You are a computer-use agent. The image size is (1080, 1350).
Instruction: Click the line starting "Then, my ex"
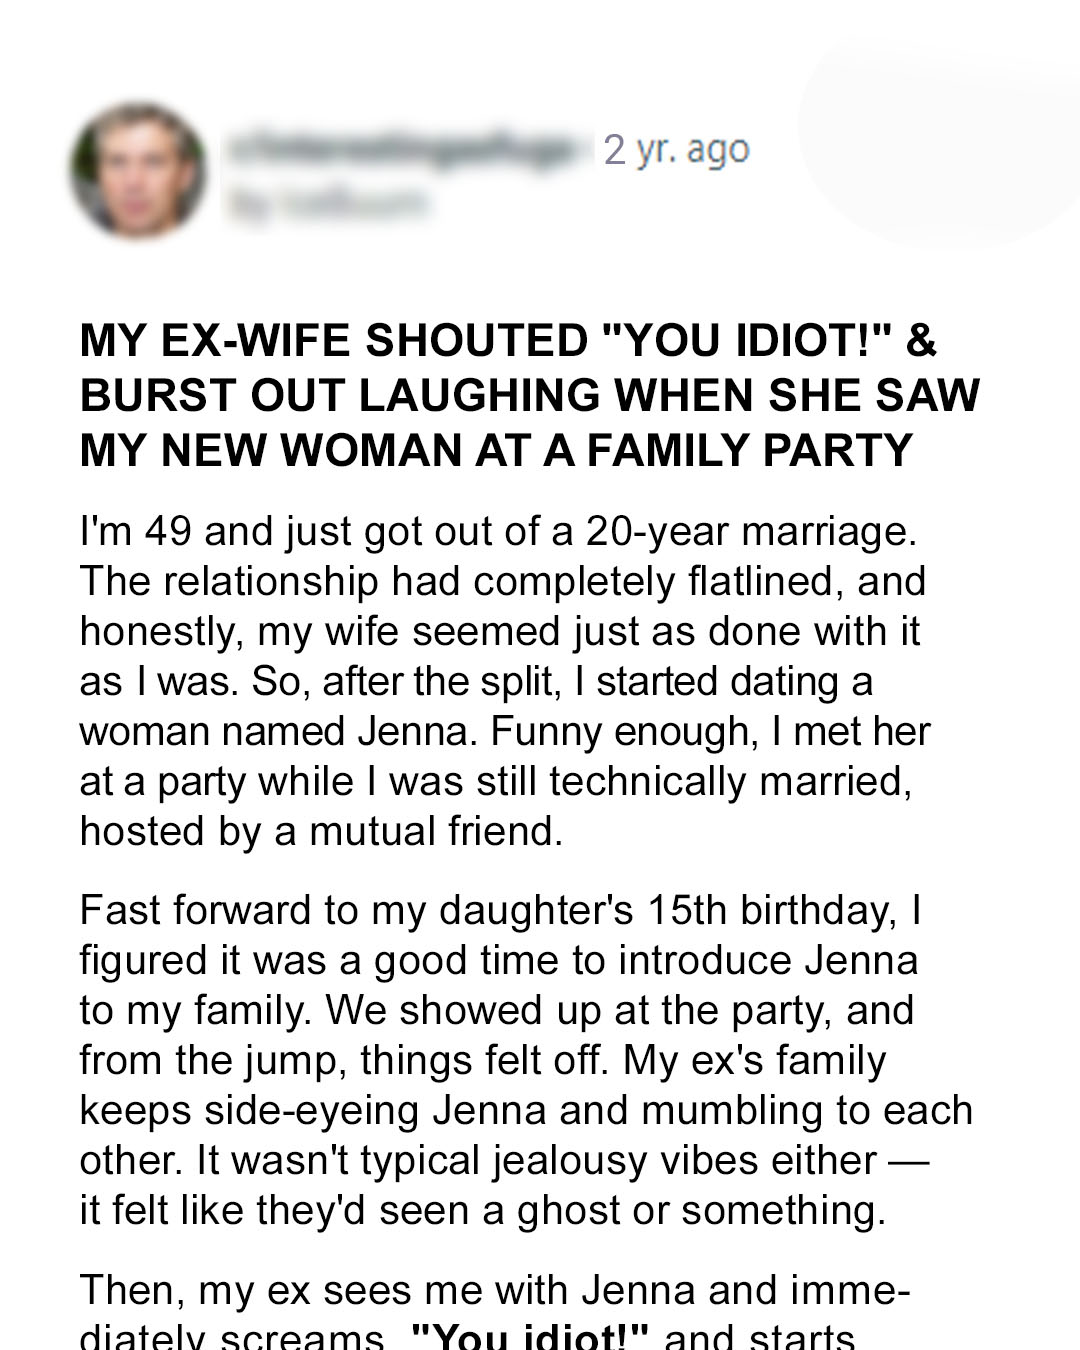(493, 1290)
